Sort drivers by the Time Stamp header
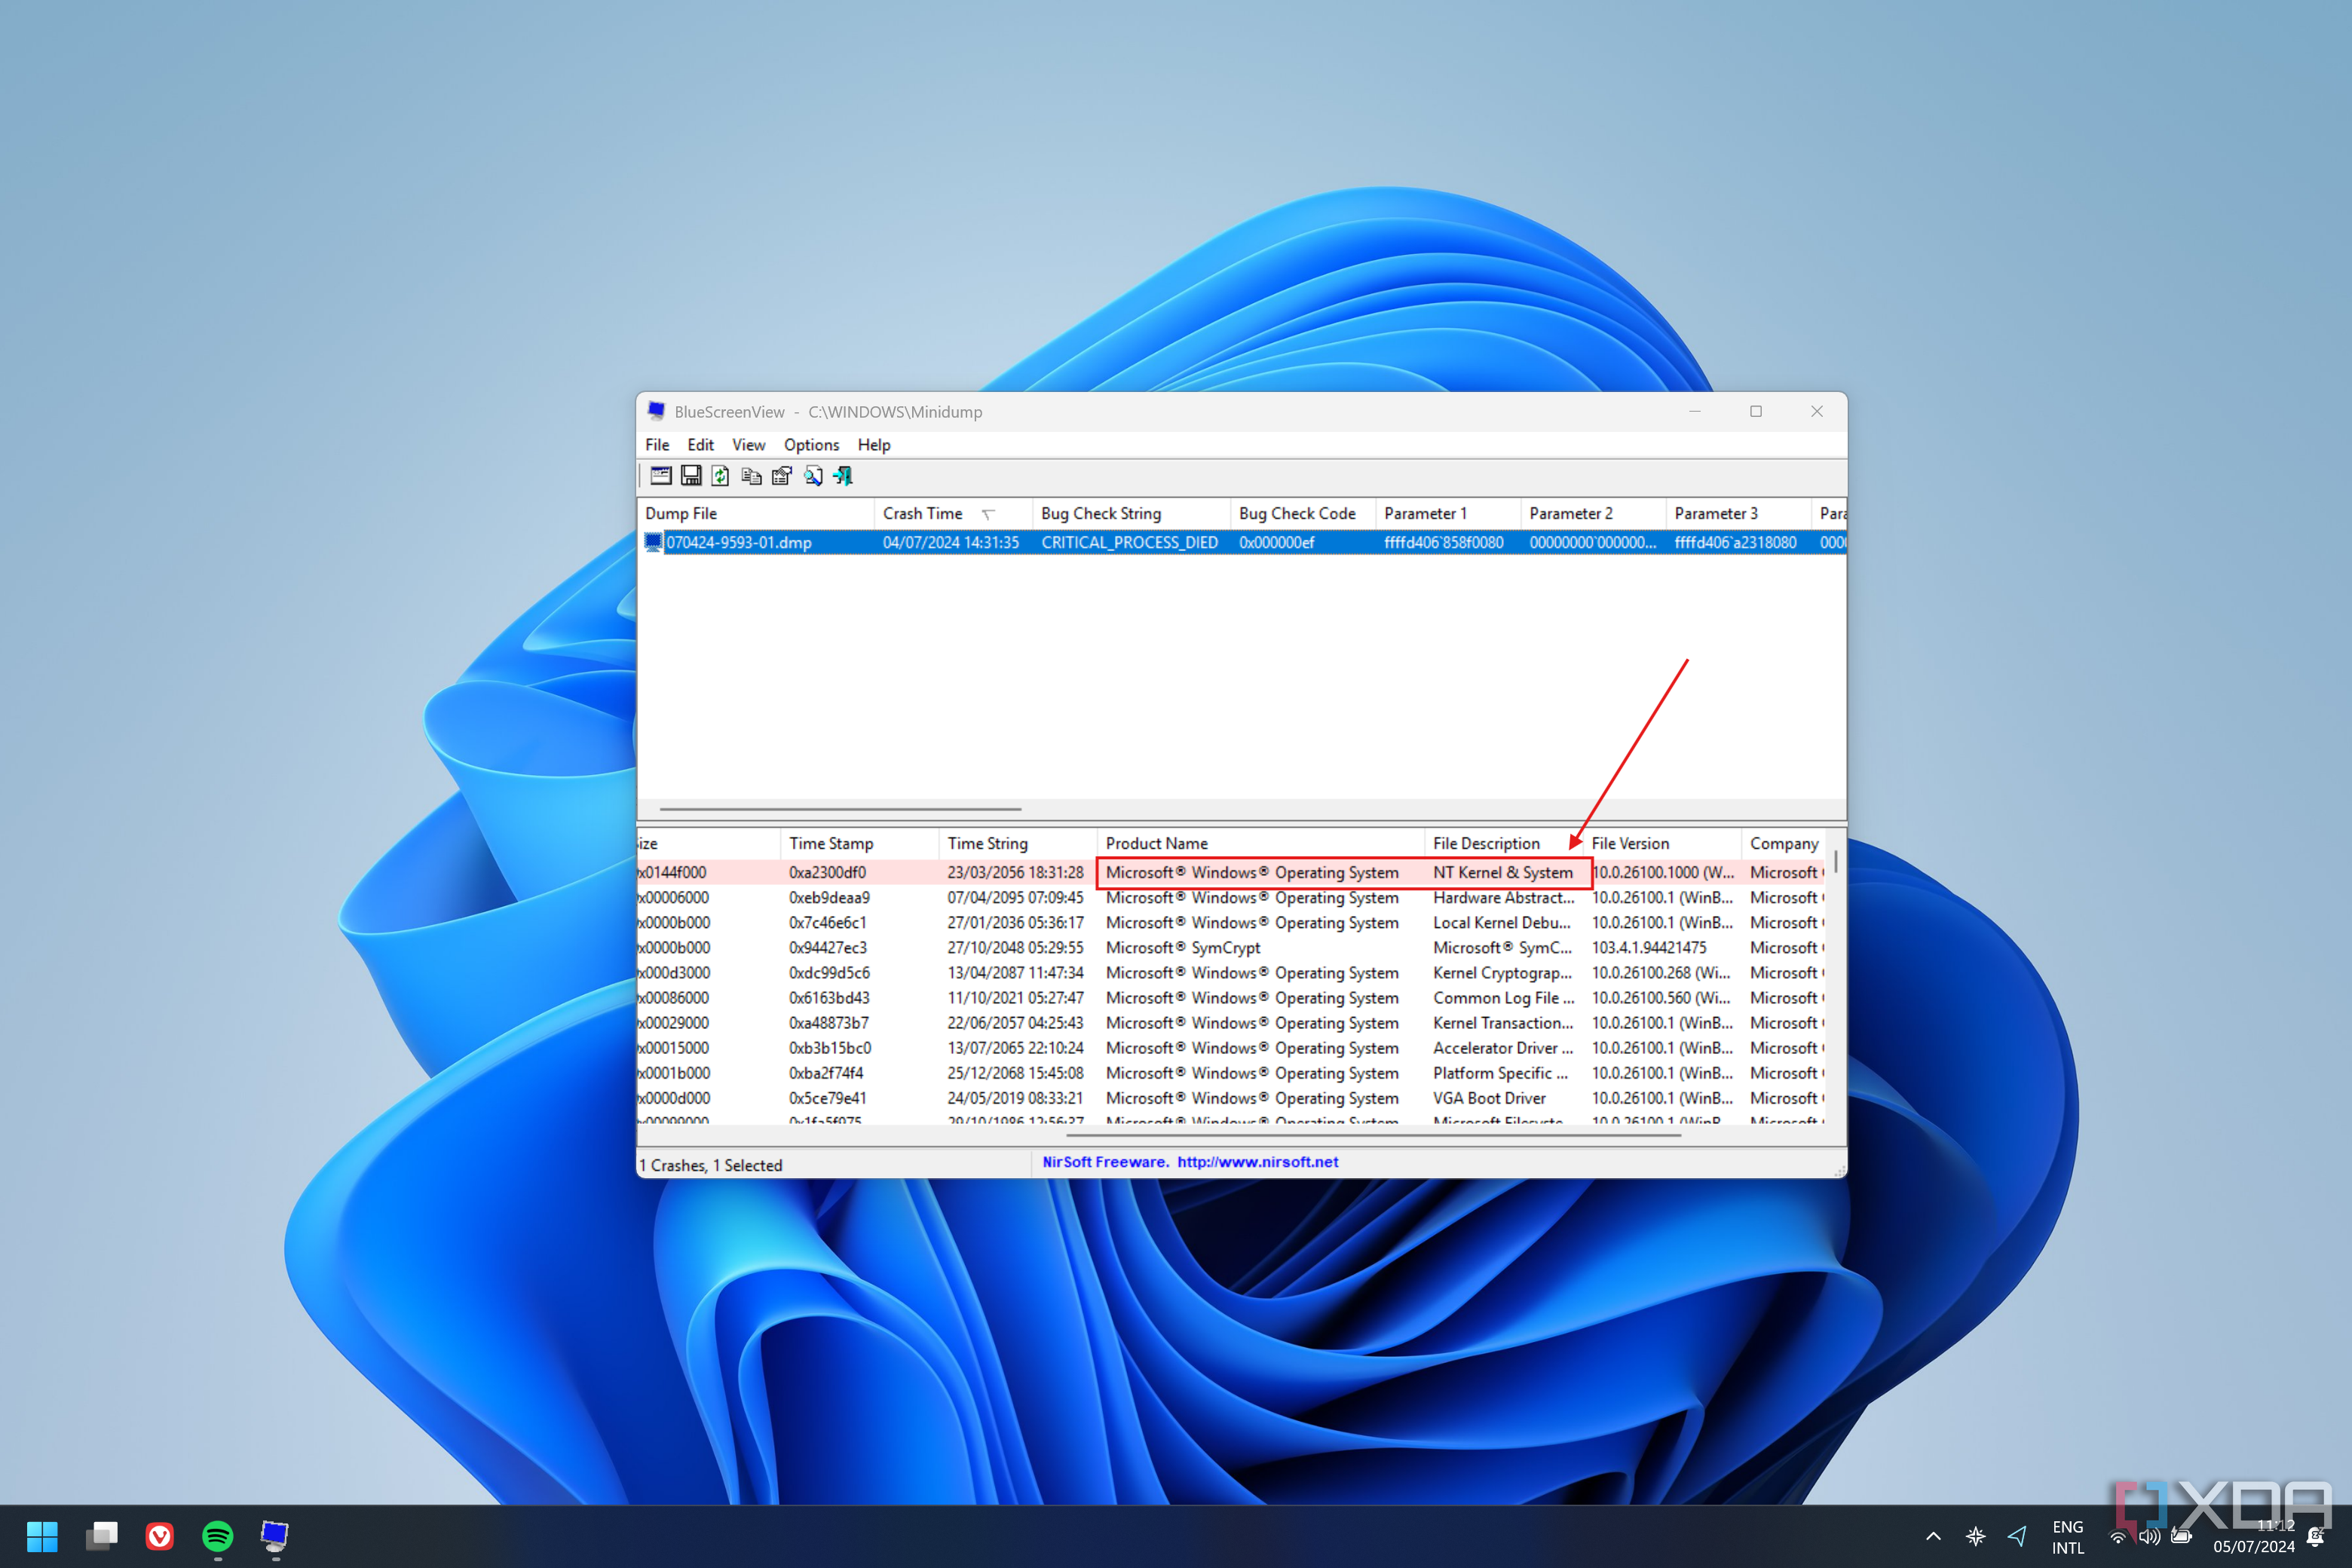The width and height of the screenshot is (2352, 1568). 859,843
